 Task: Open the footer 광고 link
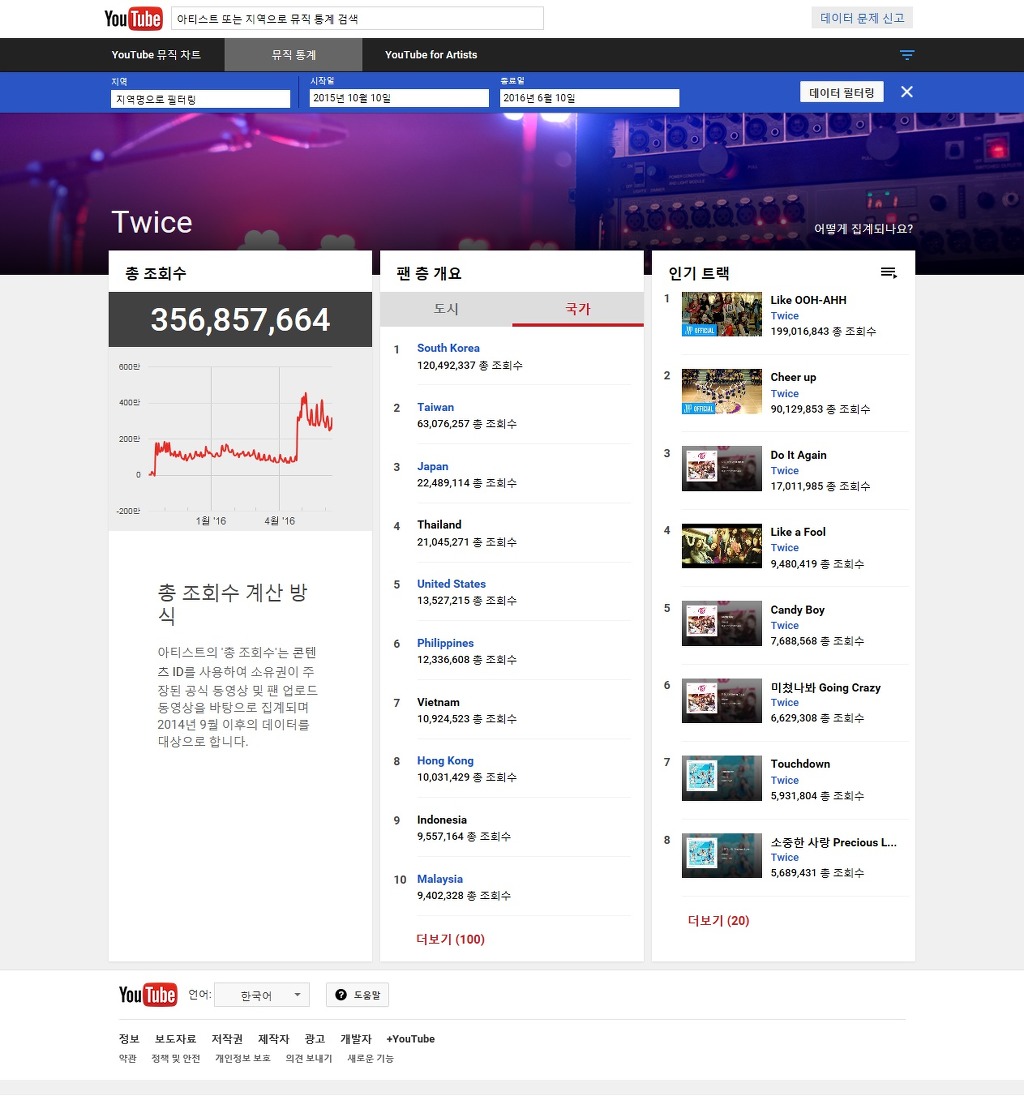tap(315, 1039)
